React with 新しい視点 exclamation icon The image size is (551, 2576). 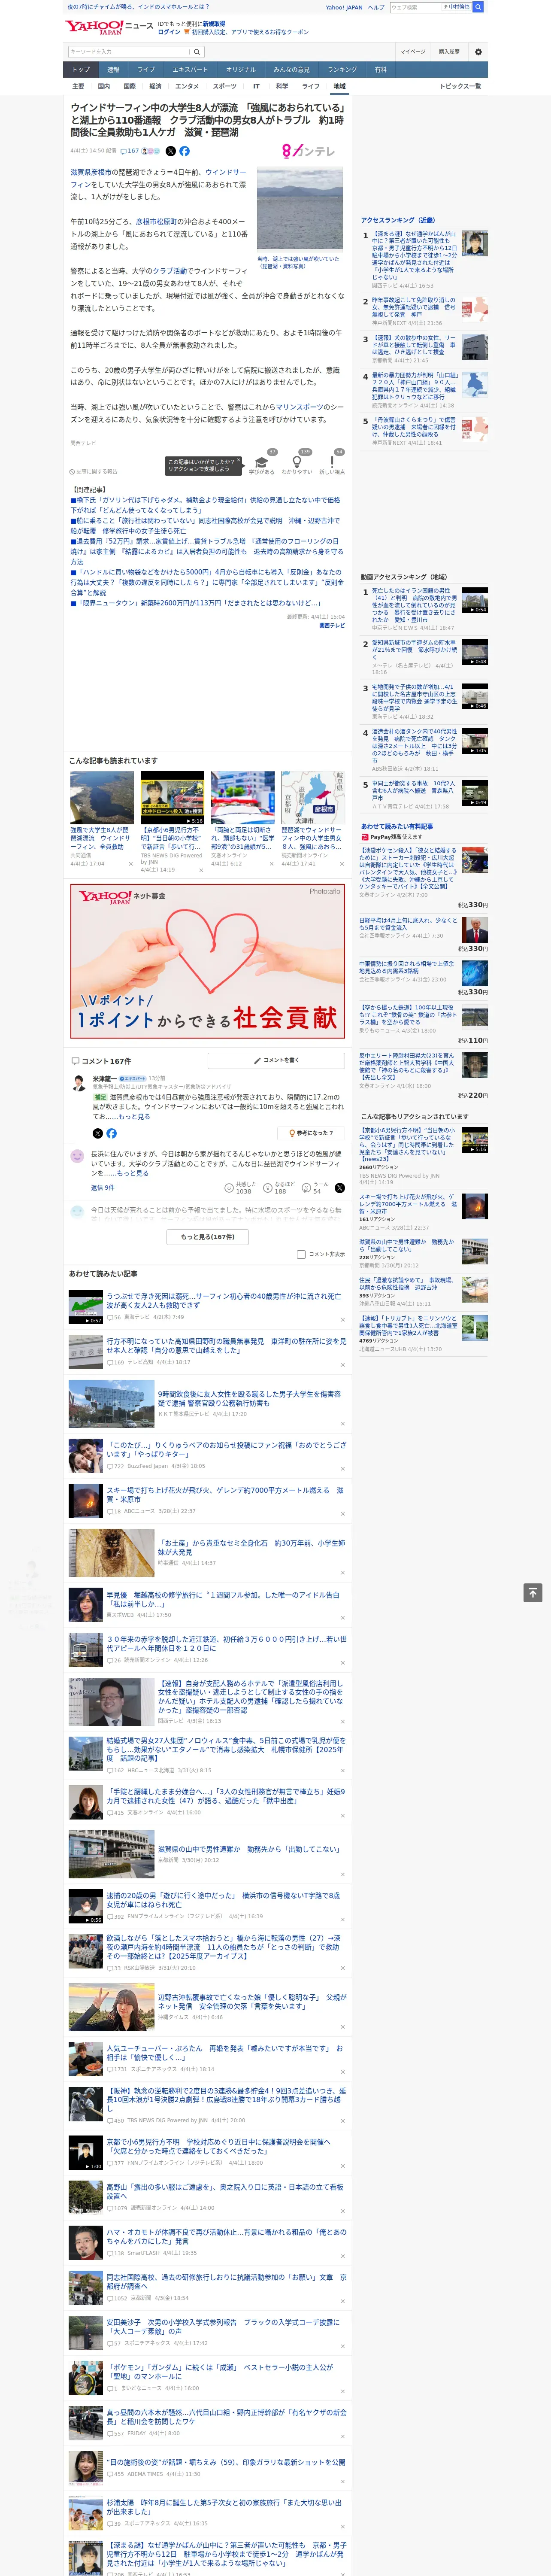point(332,462)
